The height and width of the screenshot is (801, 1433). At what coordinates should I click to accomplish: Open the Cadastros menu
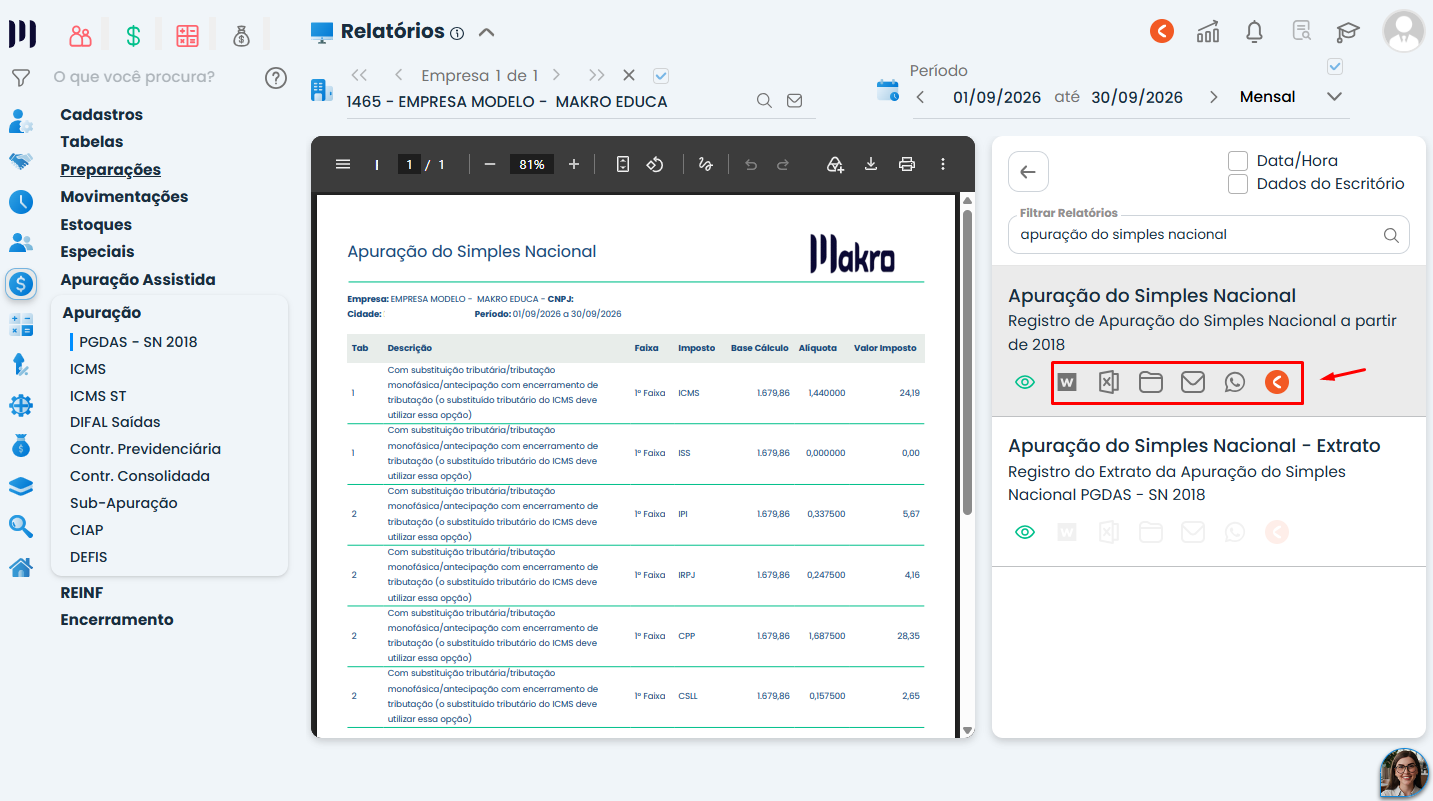point(102,115)
